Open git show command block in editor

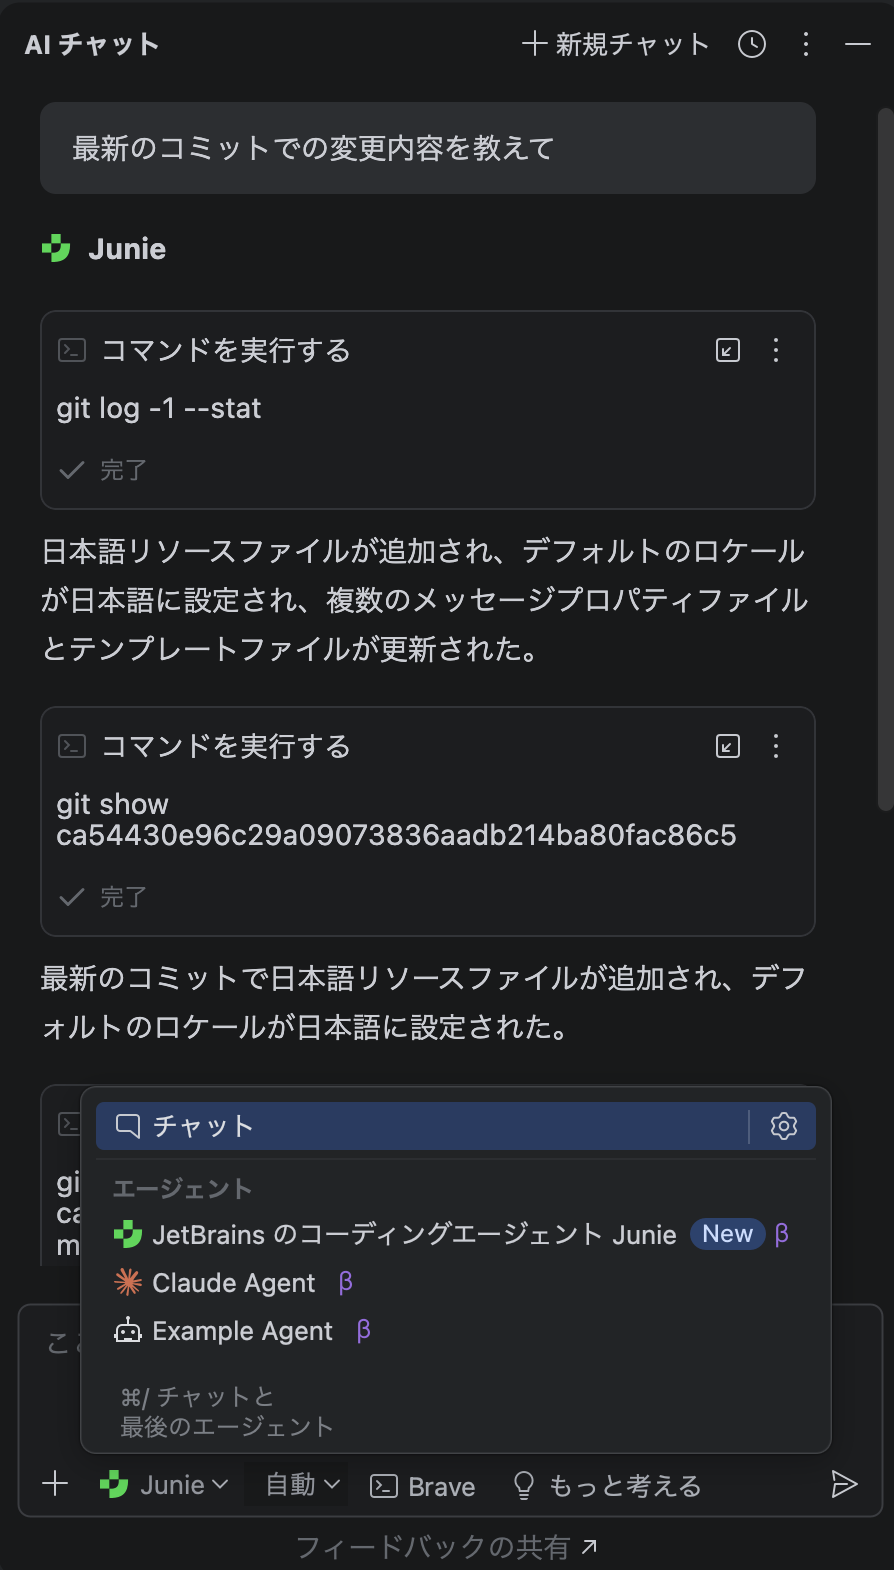tap(728, 746)
